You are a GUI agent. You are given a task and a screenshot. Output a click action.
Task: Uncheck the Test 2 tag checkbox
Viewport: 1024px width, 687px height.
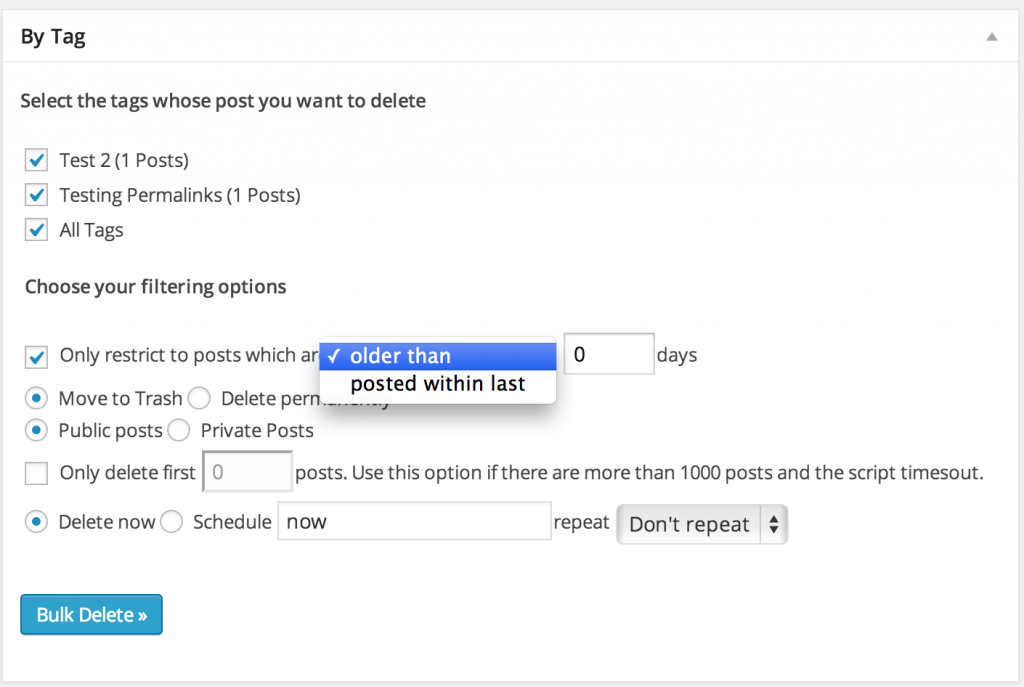pyautogui.click(x=36, y=160)
